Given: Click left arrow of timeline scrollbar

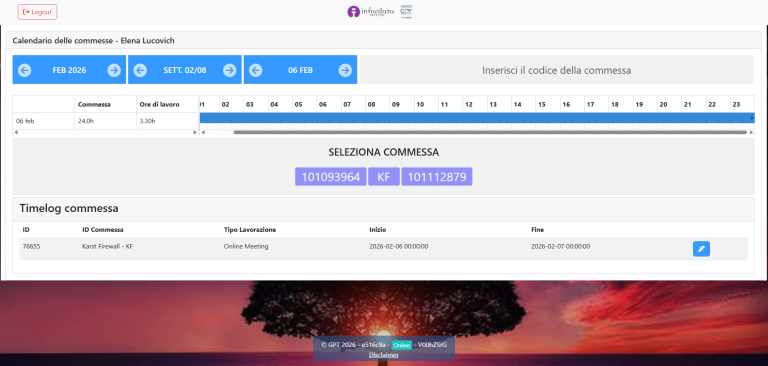Looking at the screenshot, I should click(203, 132).
